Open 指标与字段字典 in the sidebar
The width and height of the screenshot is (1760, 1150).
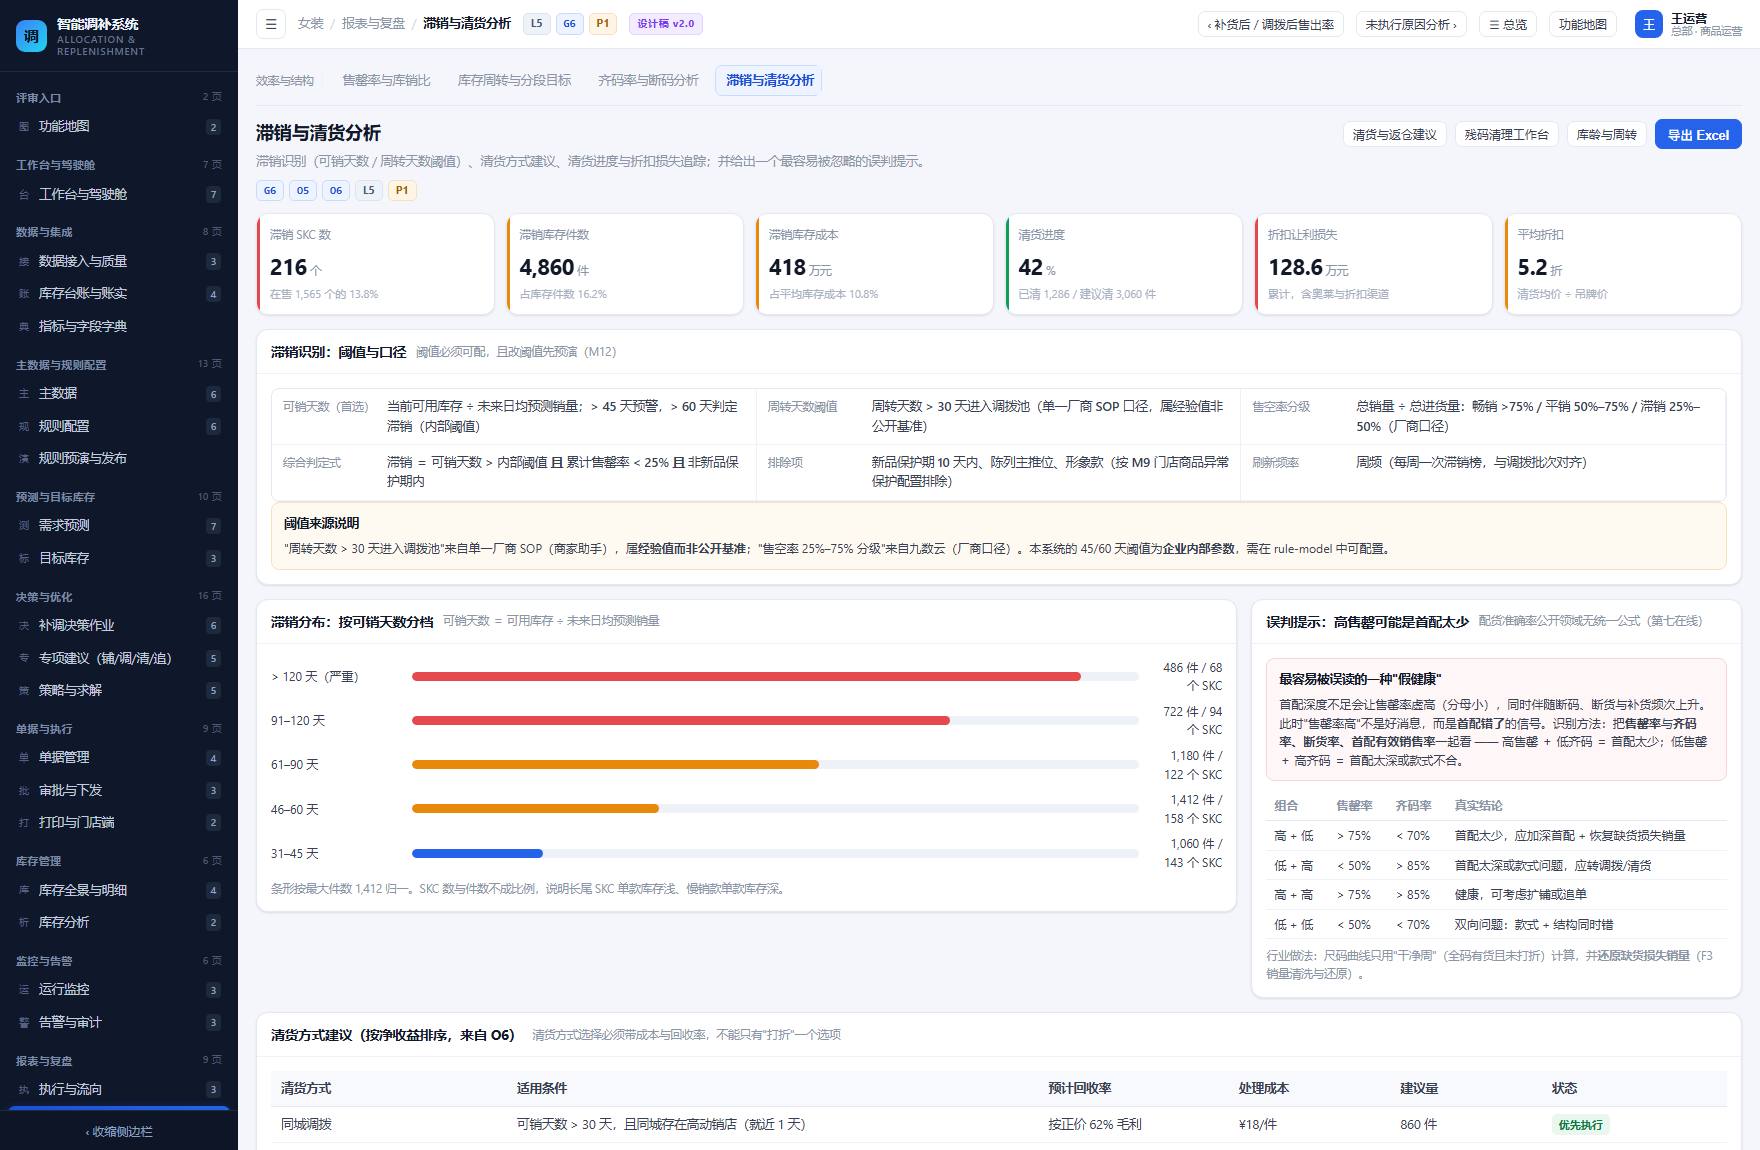coord(119,326)
